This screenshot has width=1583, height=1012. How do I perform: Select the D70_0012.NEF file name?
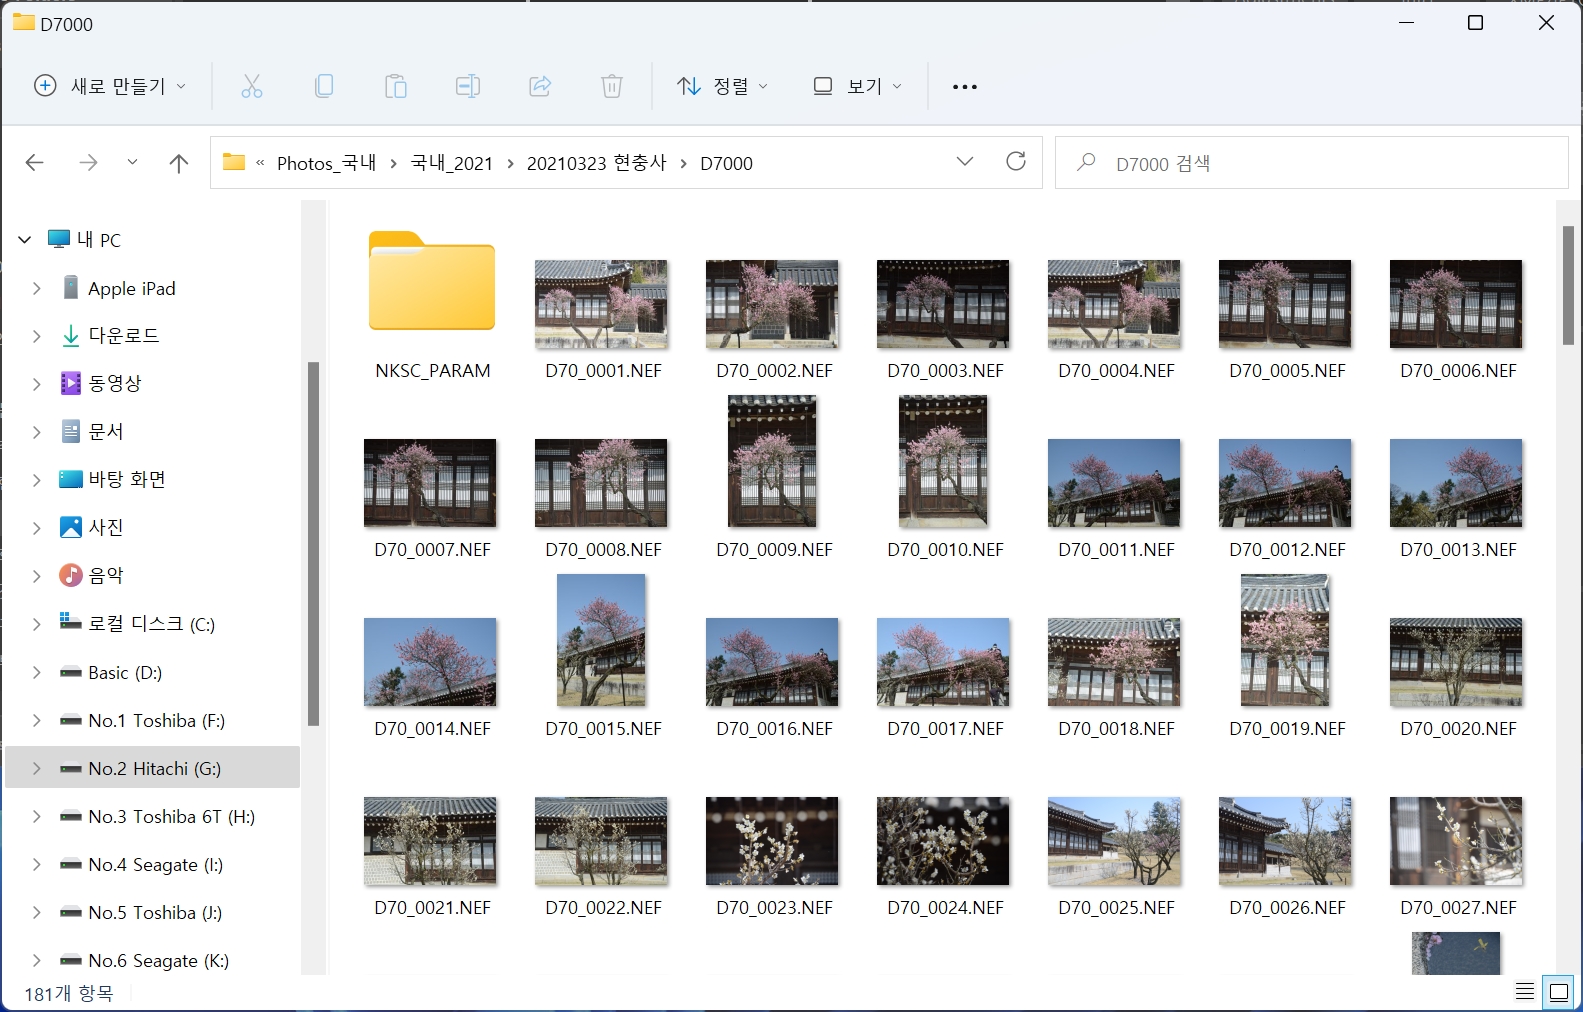click(x=1287, y=550)
